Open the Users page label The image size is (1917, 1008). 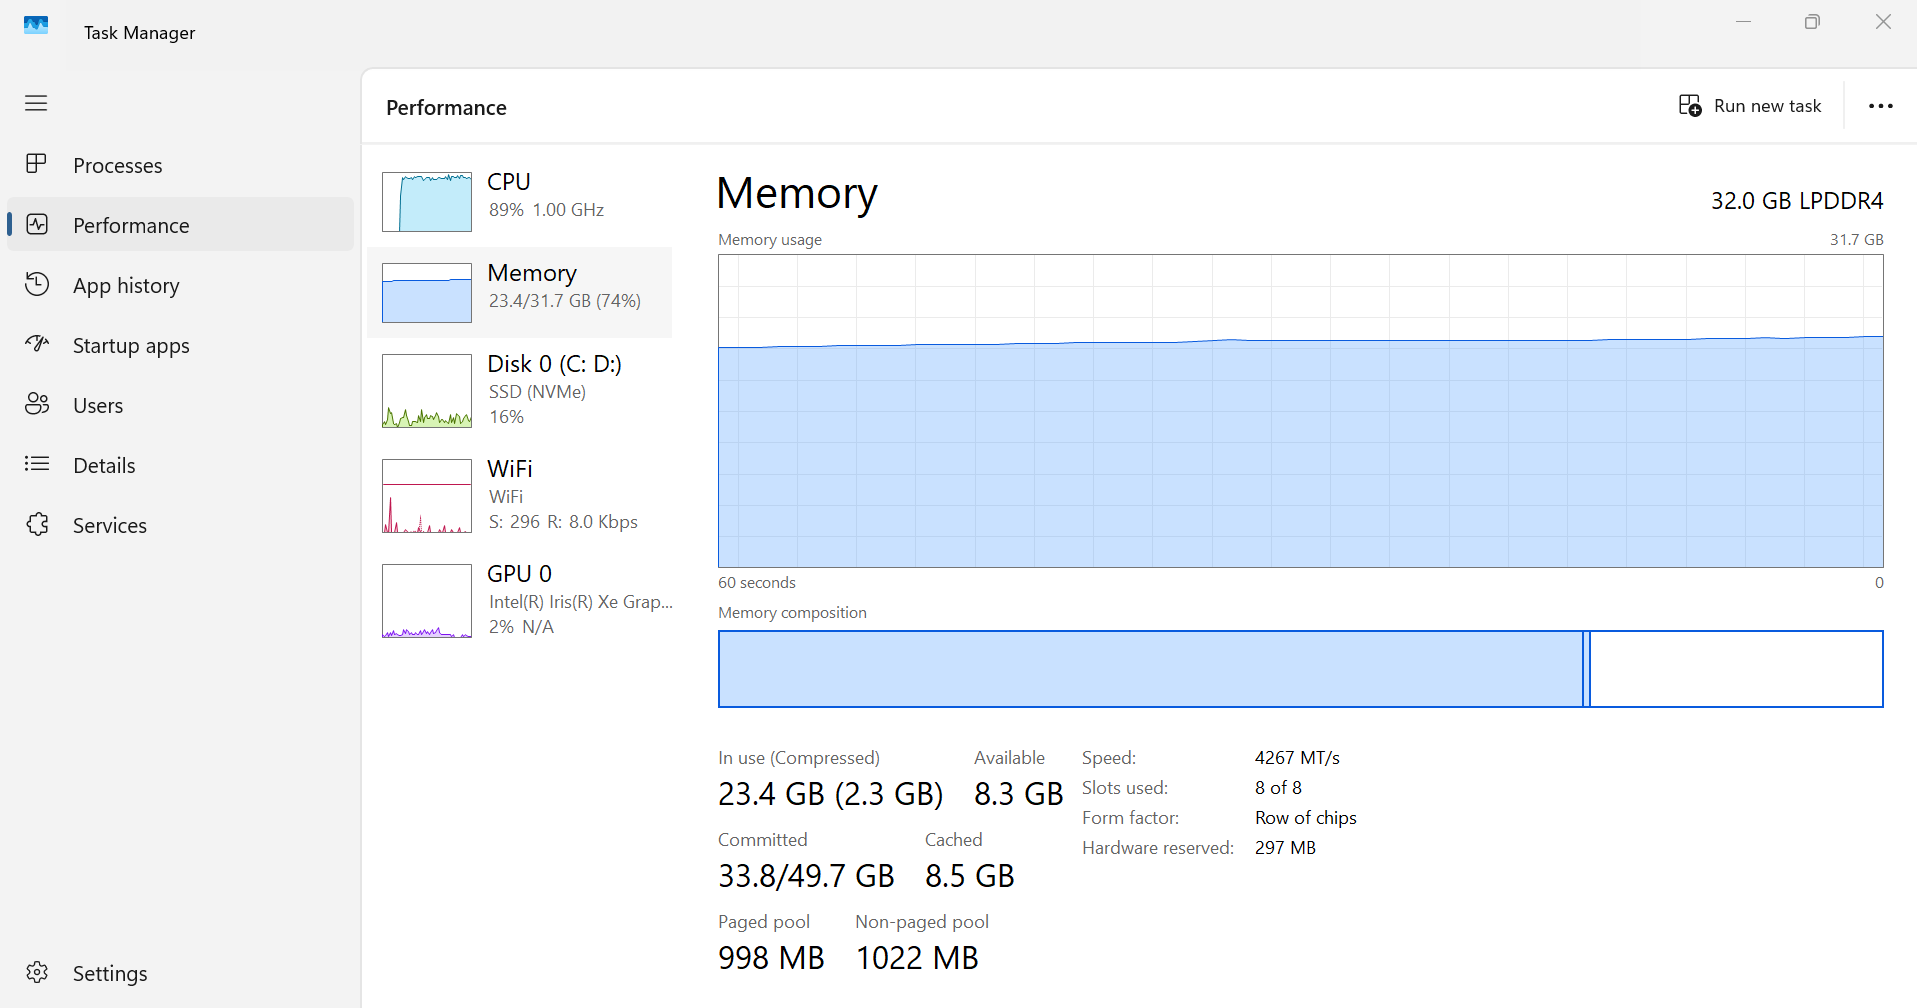(x=98, y=405)
